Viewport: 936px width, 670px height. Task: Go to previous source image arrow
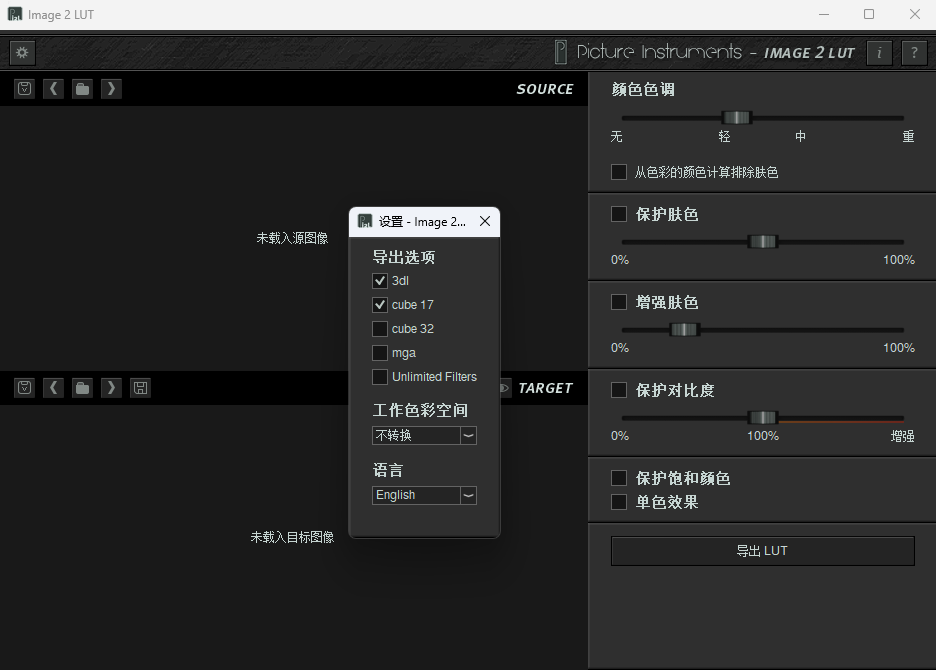54,89
